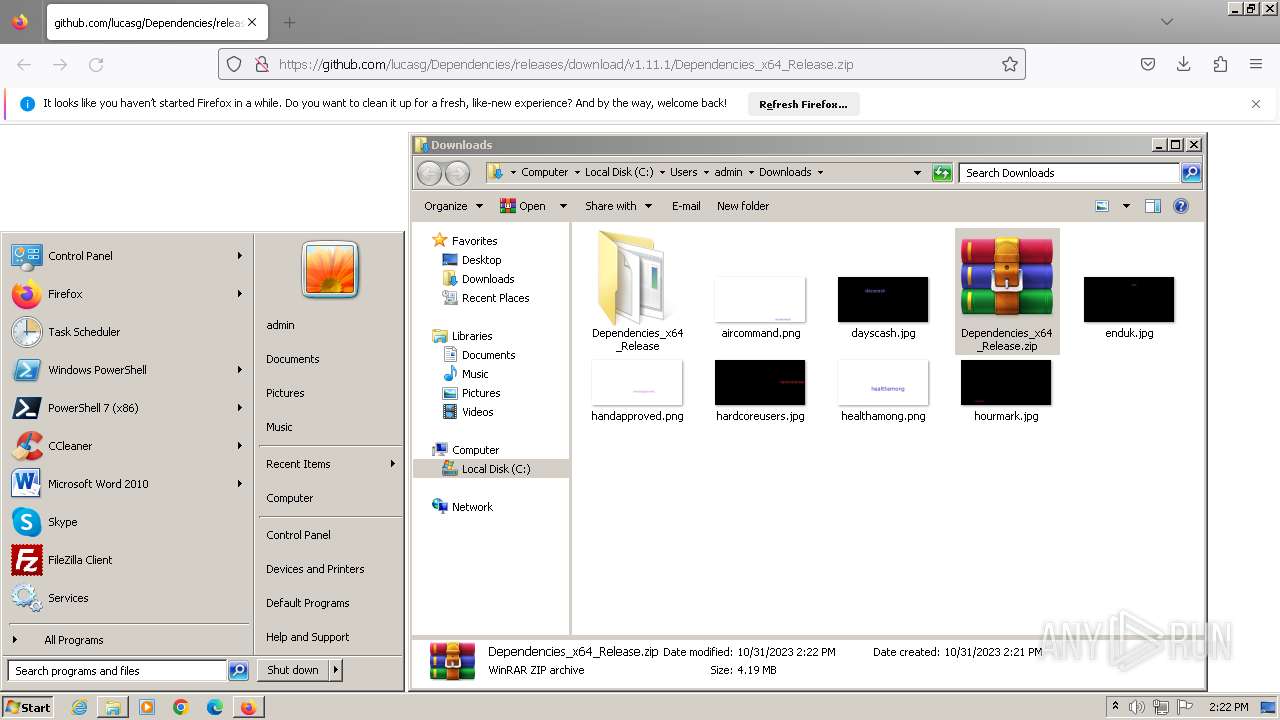The width and height of the screenshot is (1280, 720).
Task: Bookmark this page with star icon
Action: [1010, 64]
